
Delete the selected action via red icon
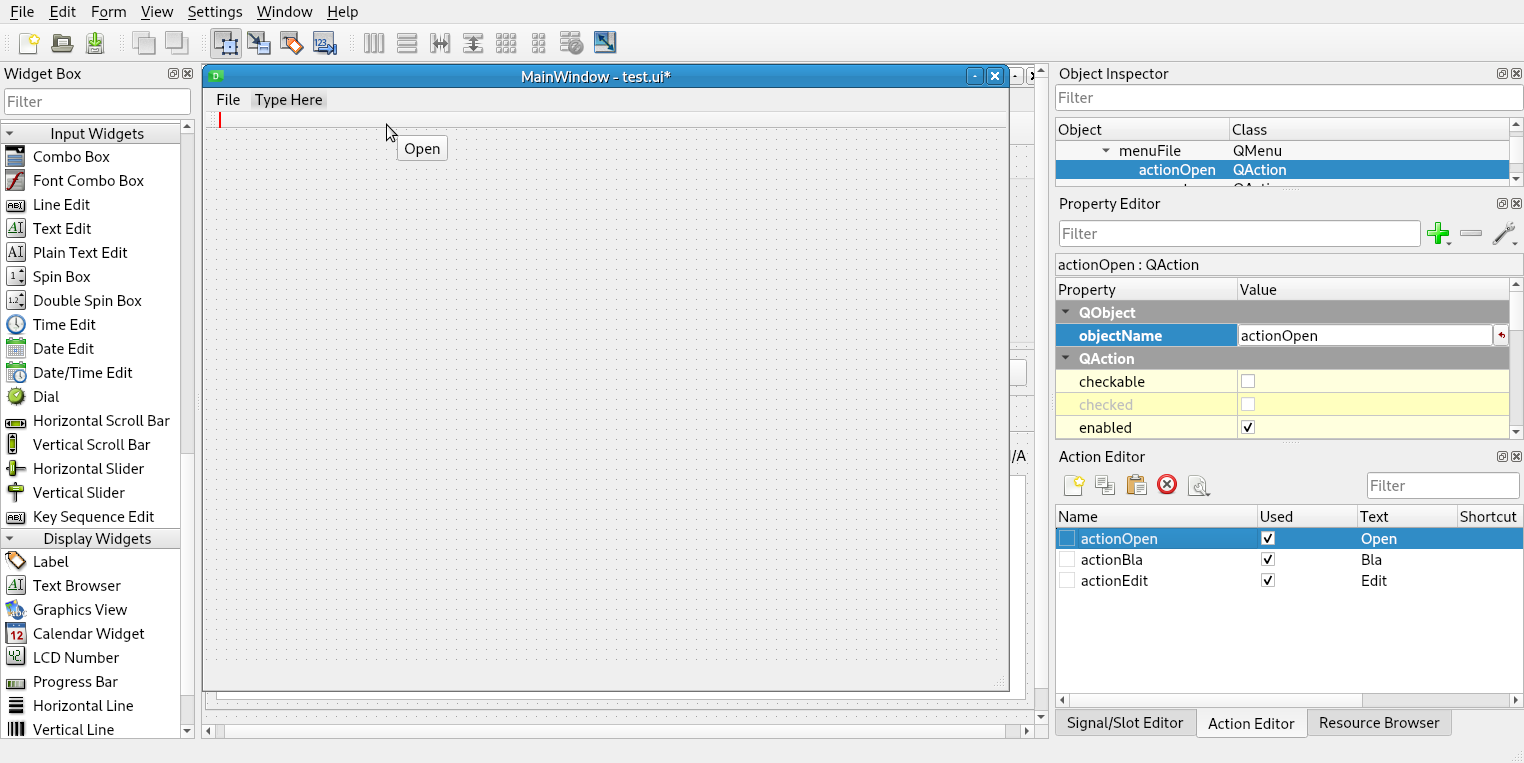[1167, 485]
